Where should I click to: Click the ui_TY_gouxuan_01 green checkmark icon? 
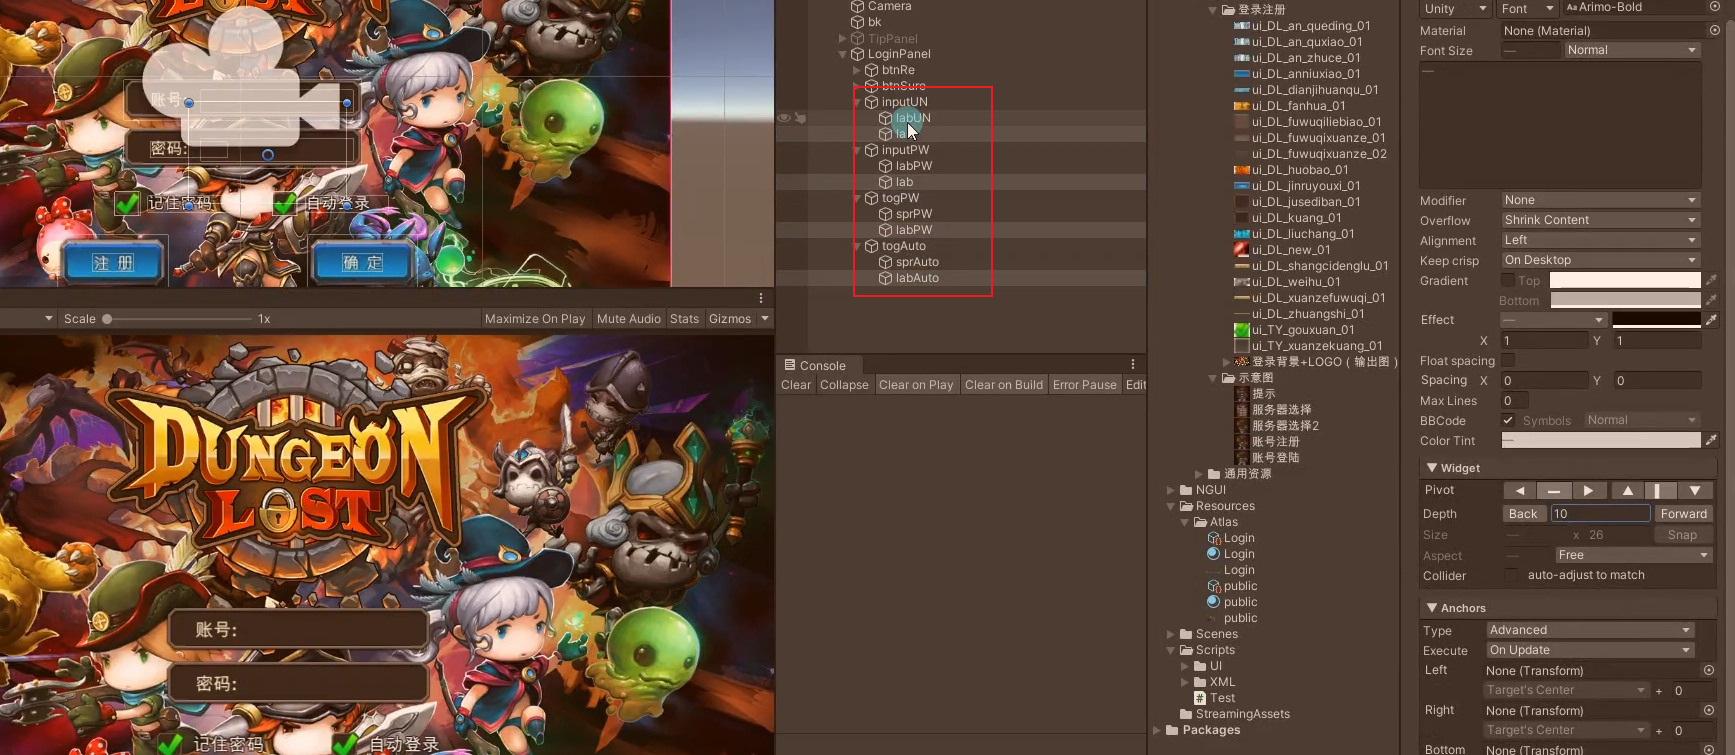[x=1241, y=330]
